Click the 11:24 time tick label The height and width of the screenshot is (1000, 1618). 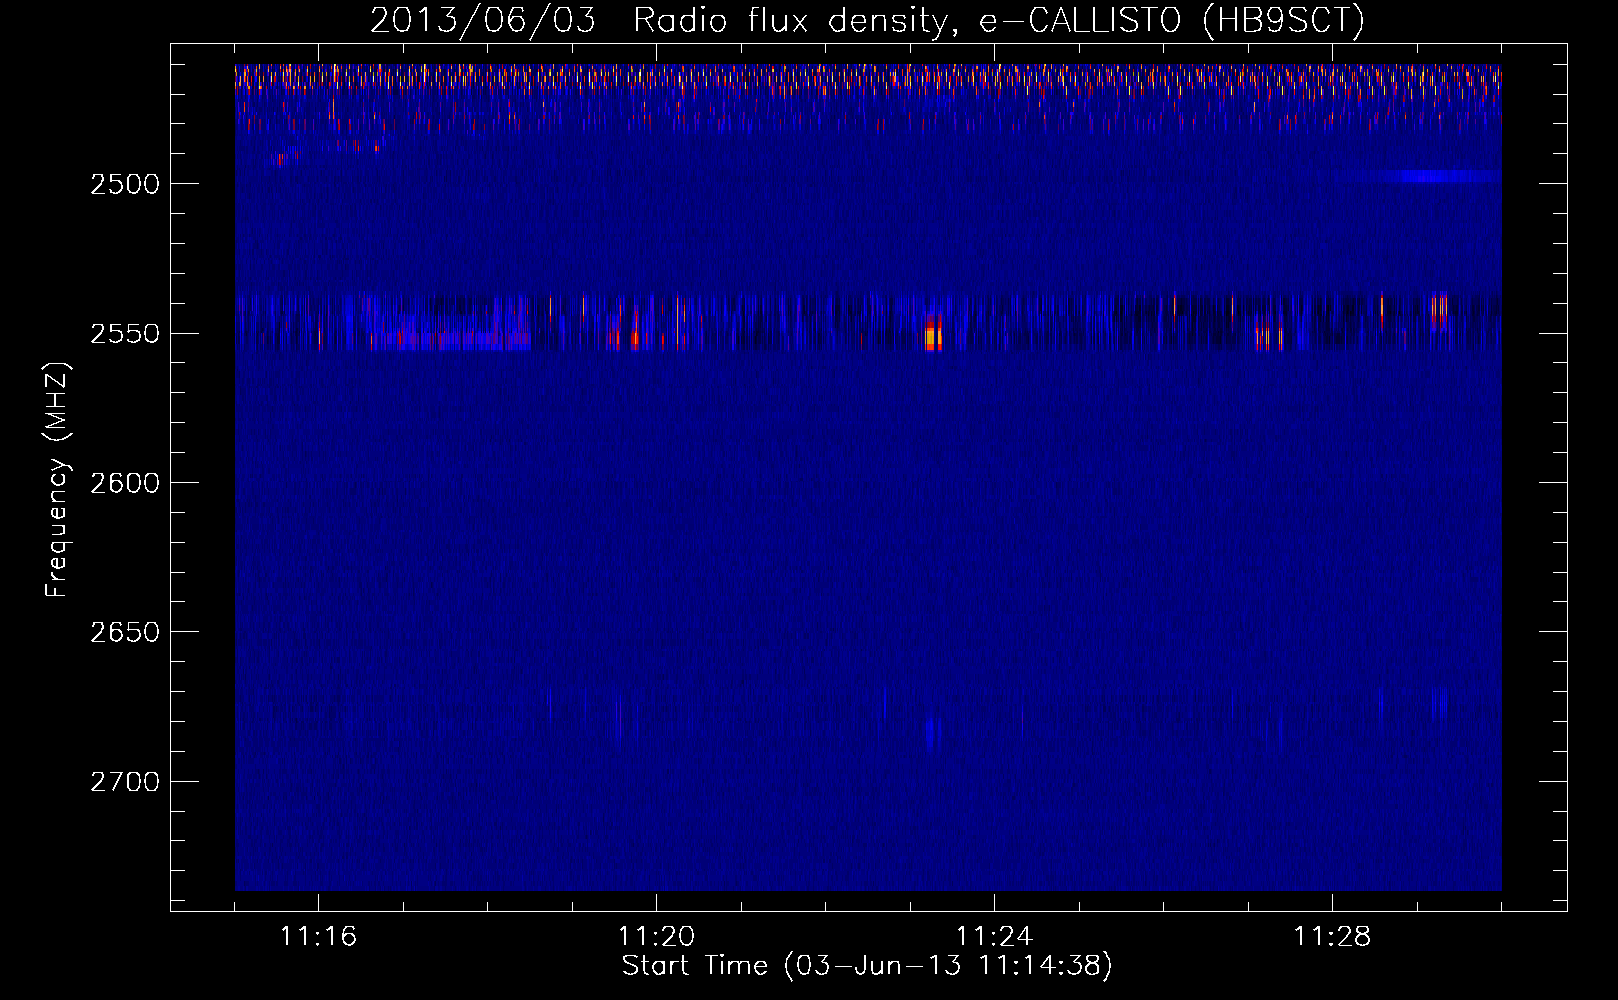click(994, 936)
